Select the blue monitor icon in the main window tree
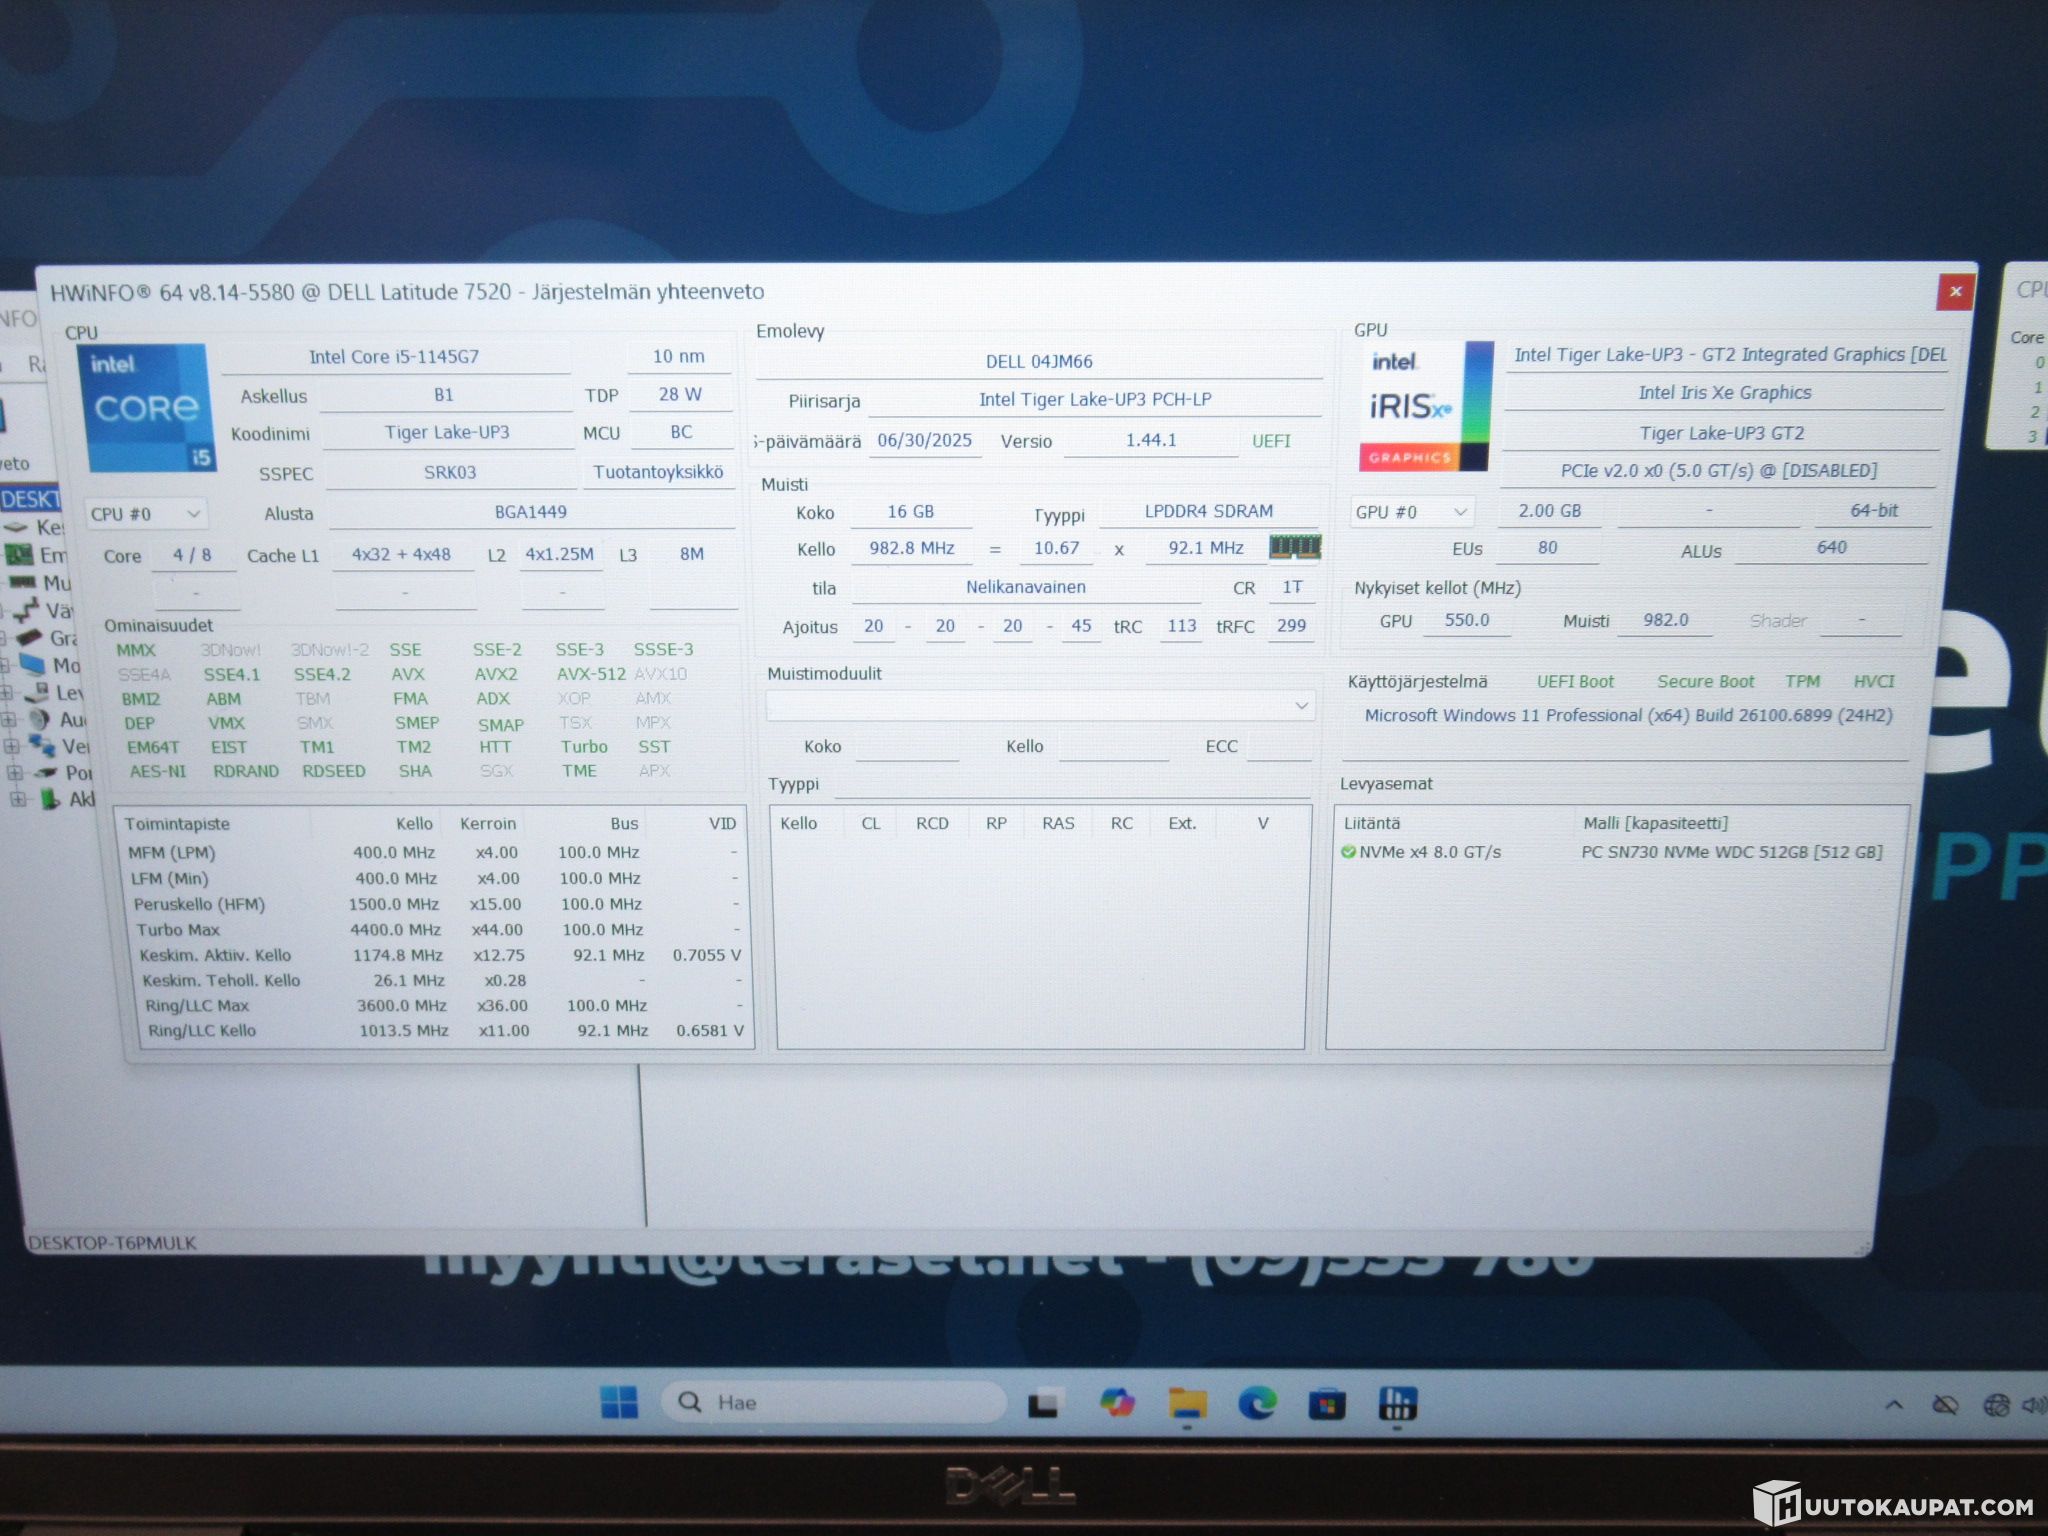The height and width of the screenshot is (1536, 2048). [32, 664]
